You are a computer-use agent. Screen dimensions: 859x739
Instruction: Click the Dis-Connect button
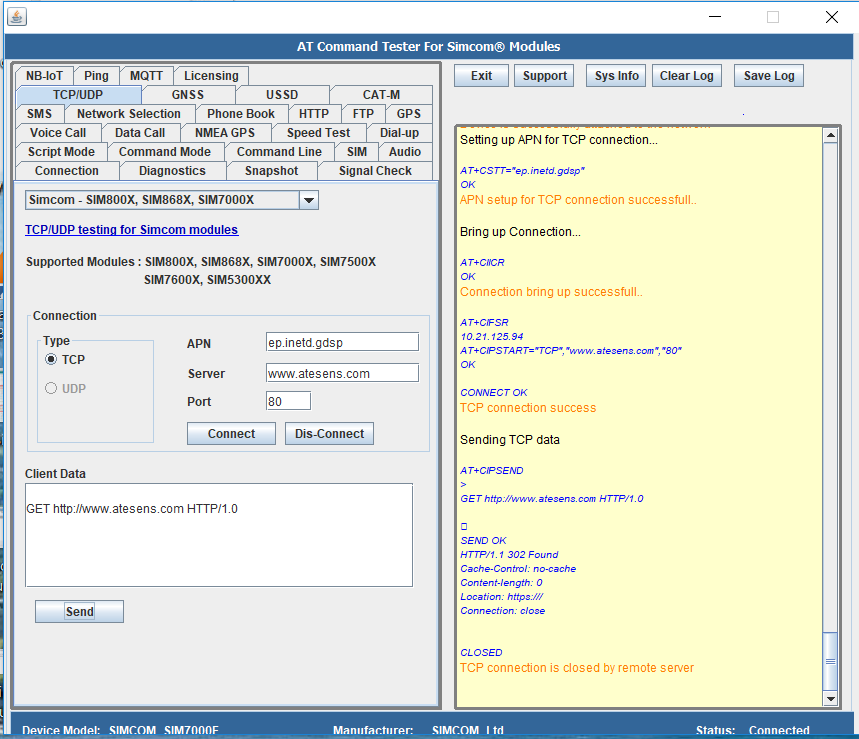pos(330,434)
